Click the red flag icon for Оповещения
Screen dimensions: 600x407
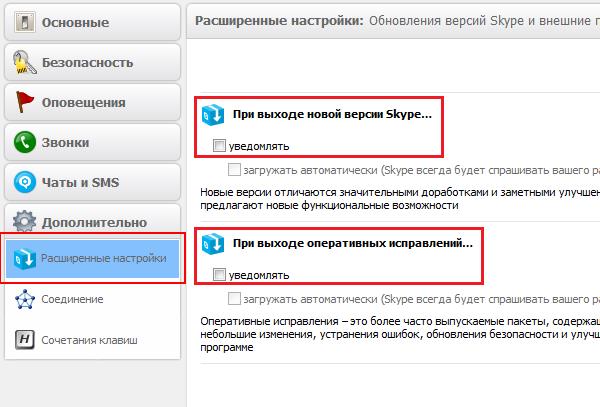(24, 102)
